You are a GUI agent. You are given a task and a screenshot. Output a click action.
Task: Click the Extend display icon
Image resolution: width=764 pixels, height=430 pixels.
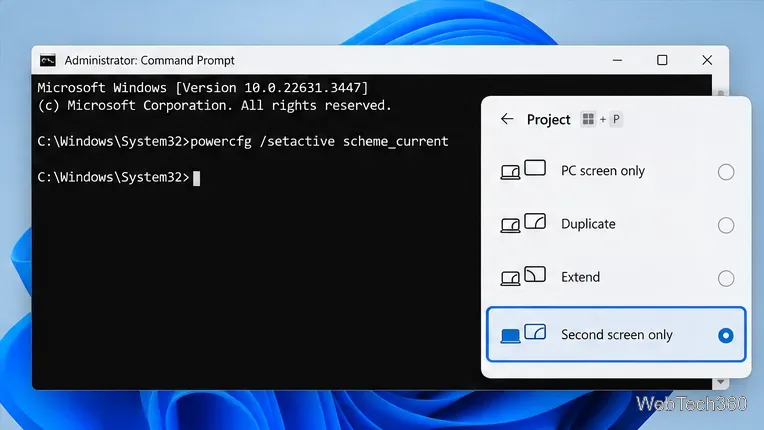(x=523, y=276)
